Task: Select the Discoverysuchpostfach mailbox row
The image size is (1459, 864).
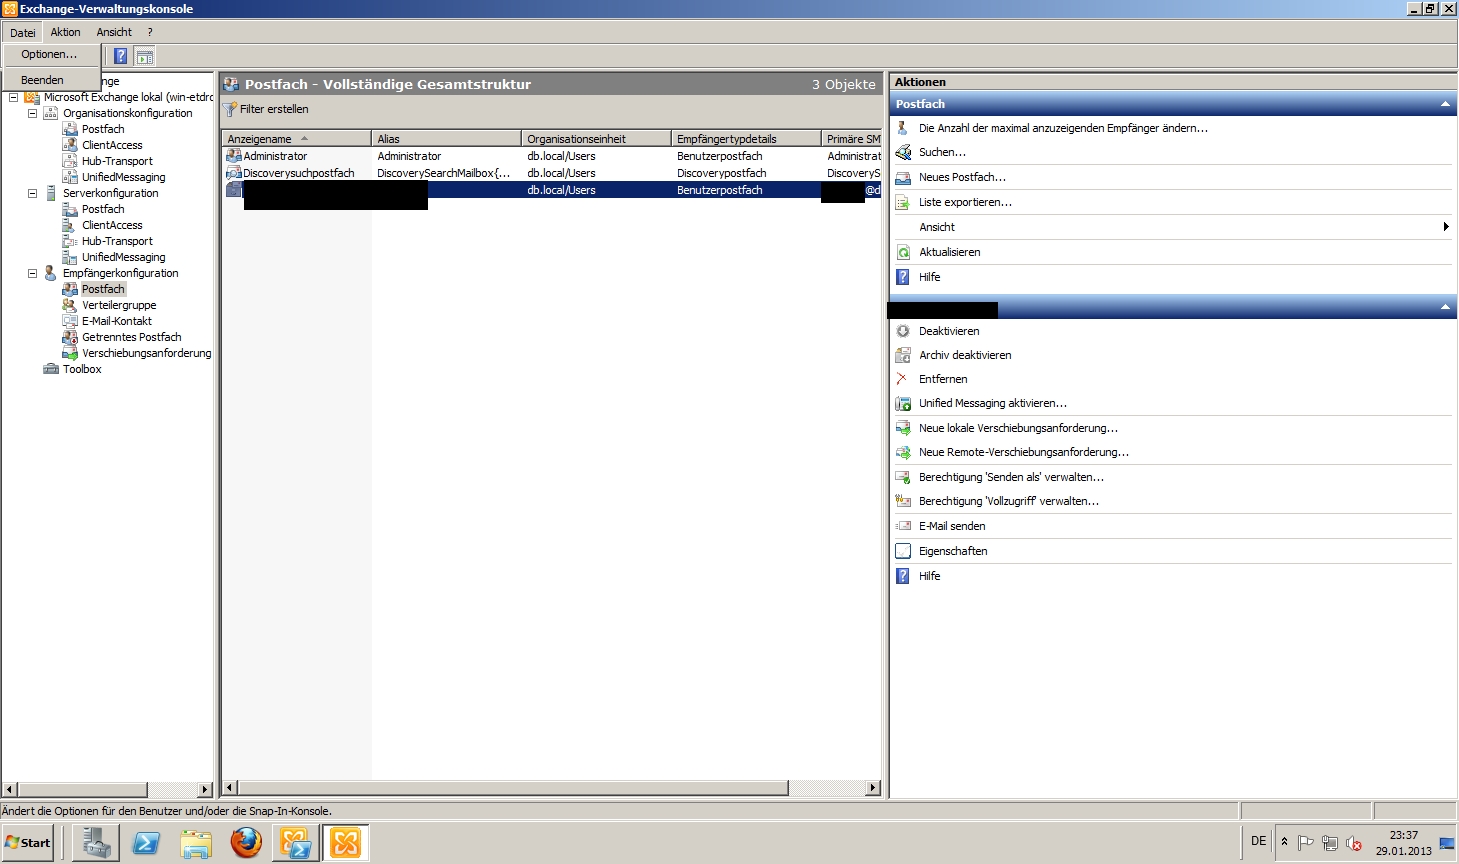Action: pyautogui.click(x=552, y=173)
